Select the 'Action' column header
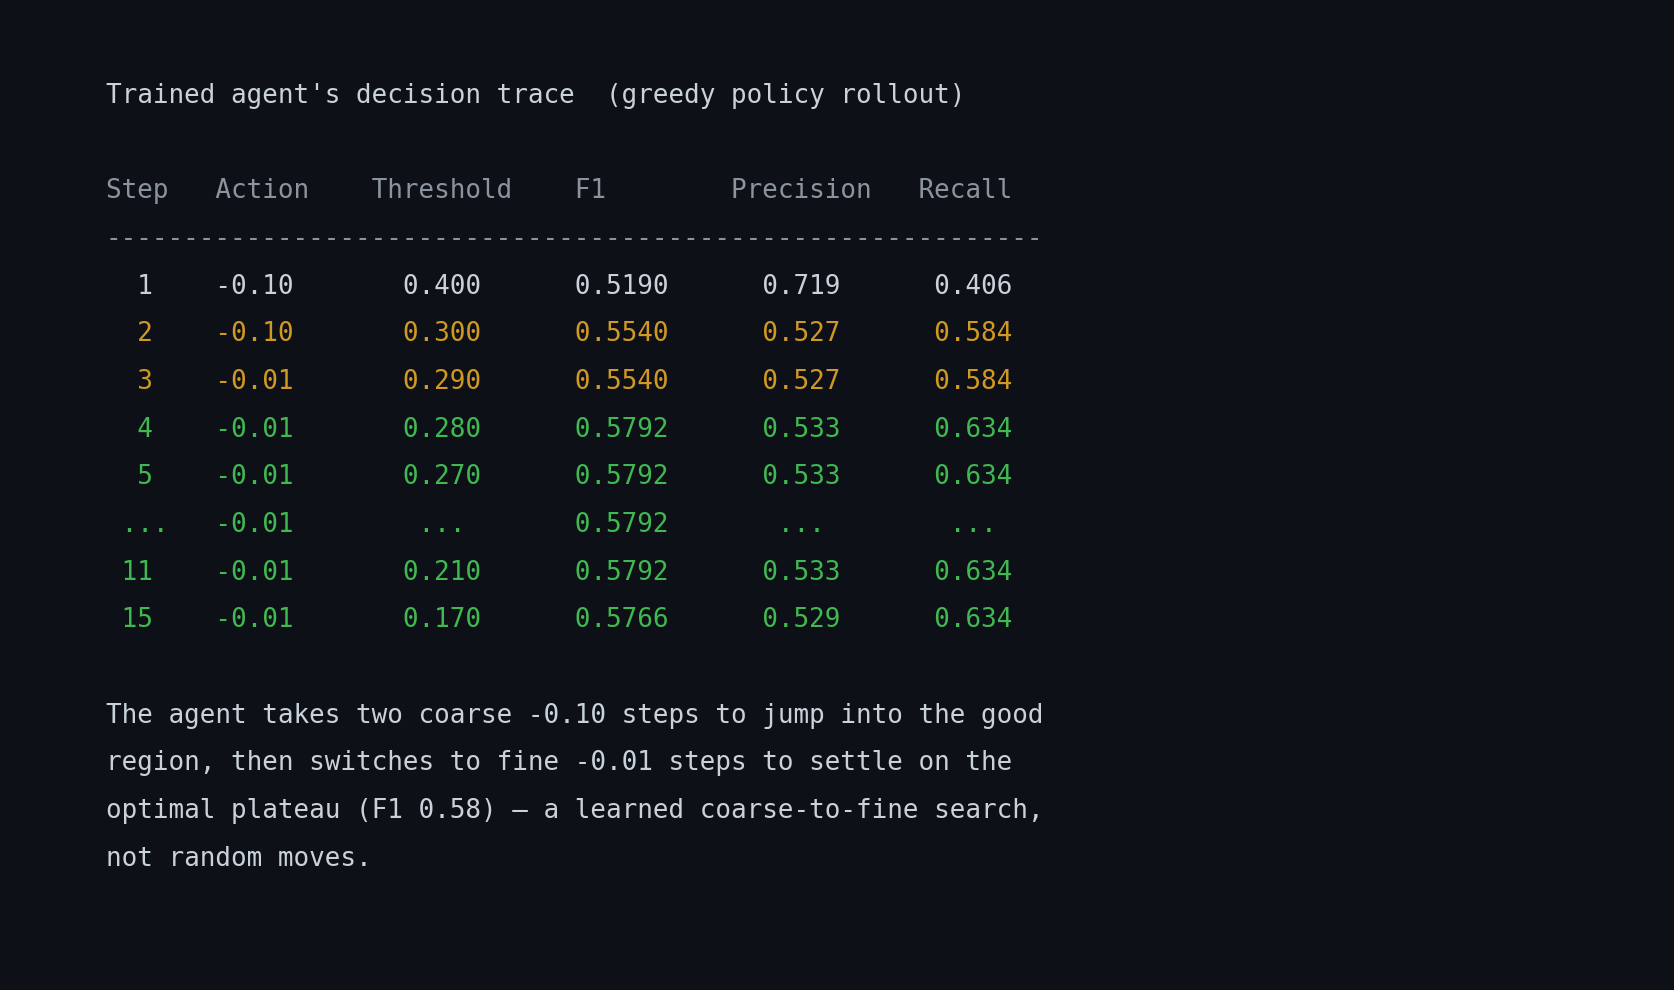Viewport: 1674px width, 990px height. coord(262,190)
